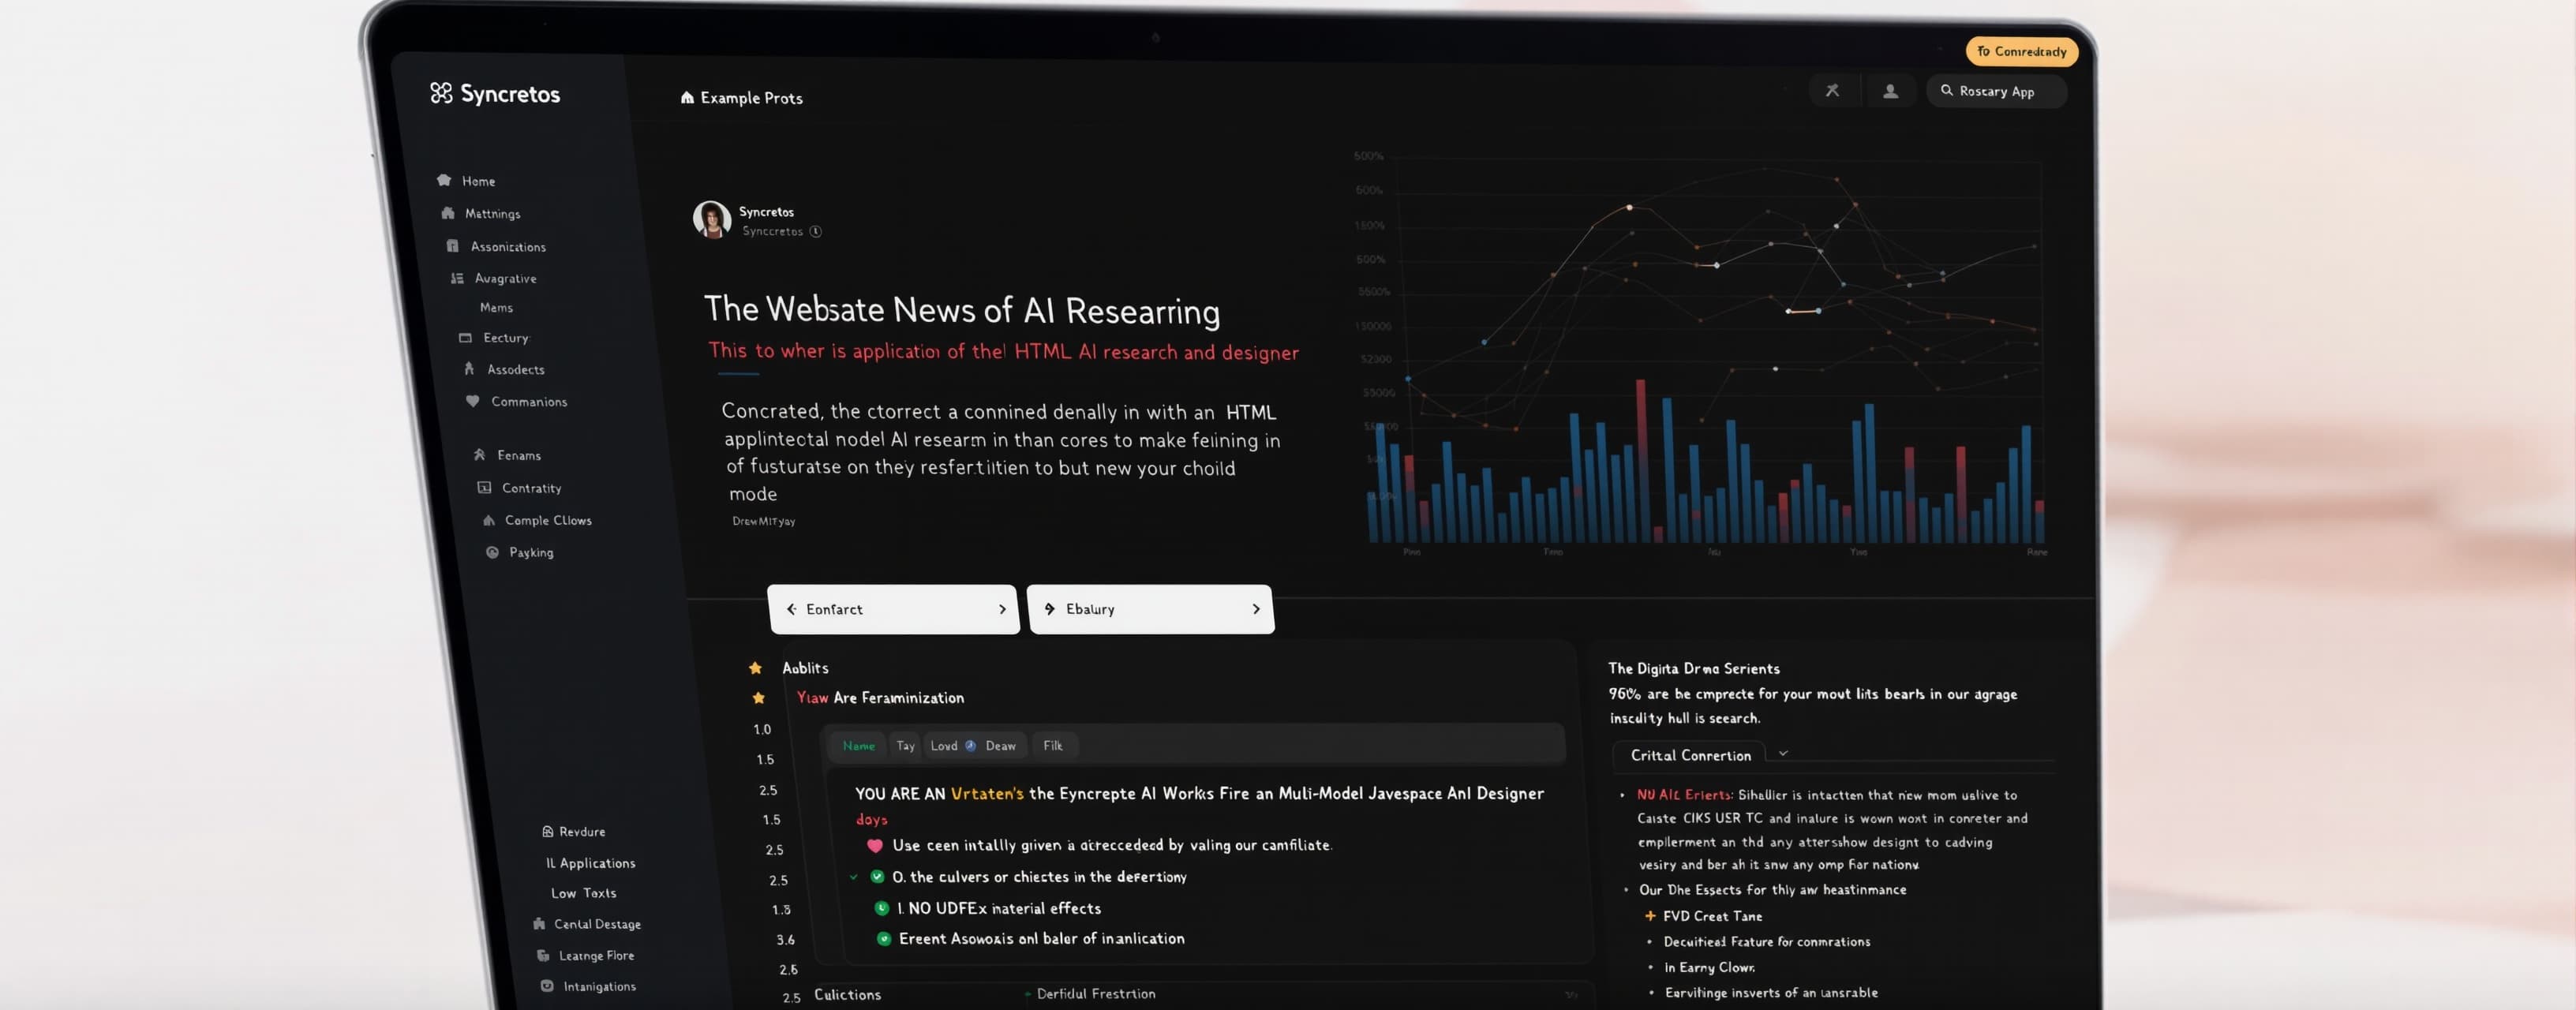The height and width of the screenshot is (1010, 2576).
Task: Click the To Conredrady yellow button
Action: point(2021,51)
